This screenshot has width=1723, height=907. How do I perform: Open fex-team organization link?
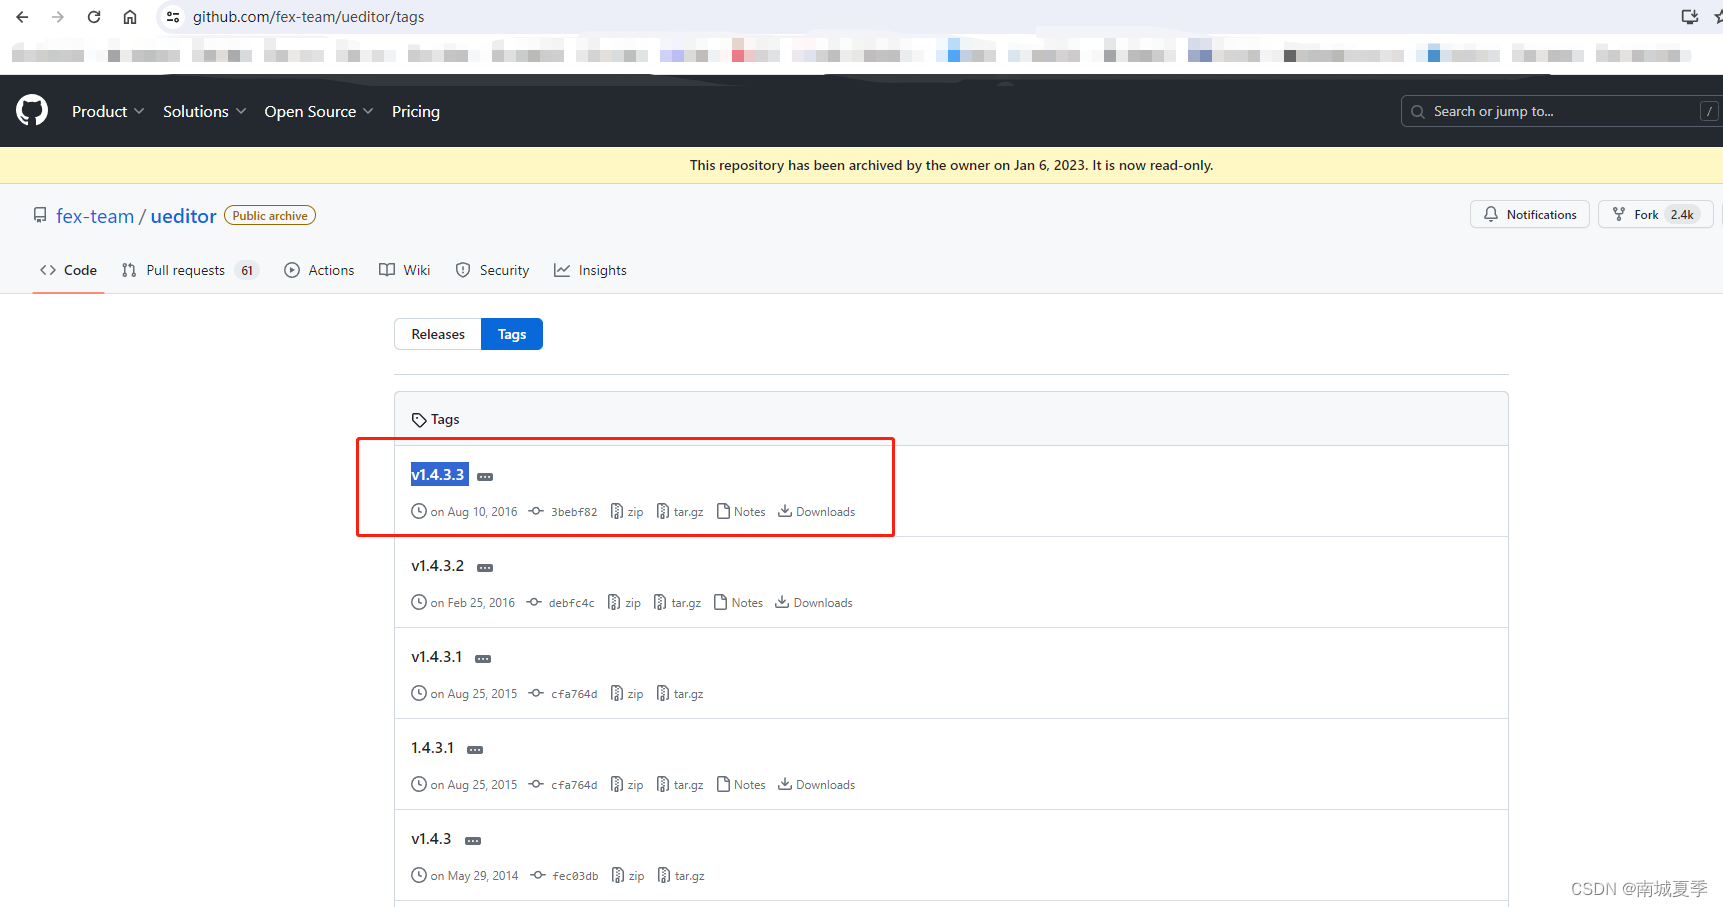pyautogui.click(x=95, y=216)
